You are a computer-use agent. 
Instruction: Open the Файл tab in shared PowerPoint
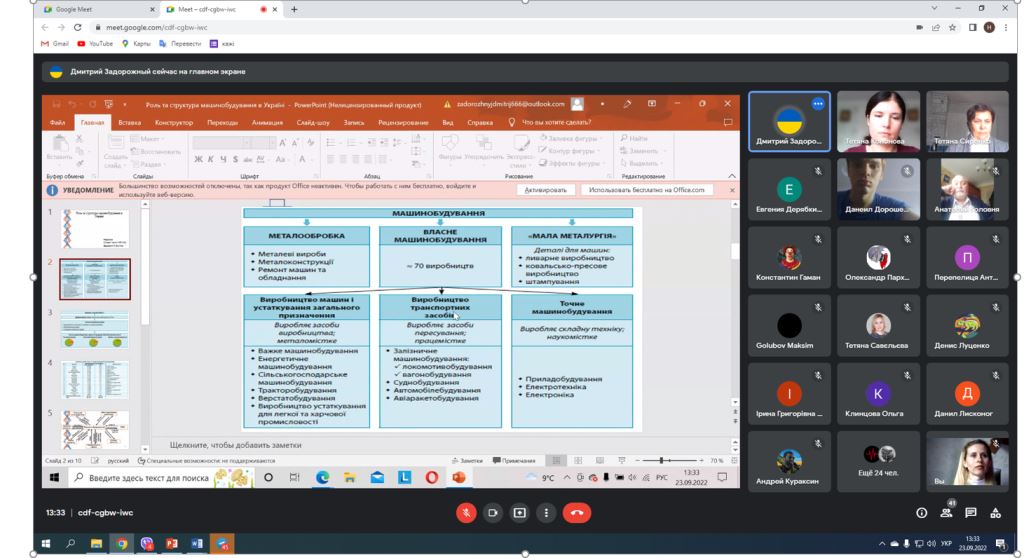tap(57, 122)
